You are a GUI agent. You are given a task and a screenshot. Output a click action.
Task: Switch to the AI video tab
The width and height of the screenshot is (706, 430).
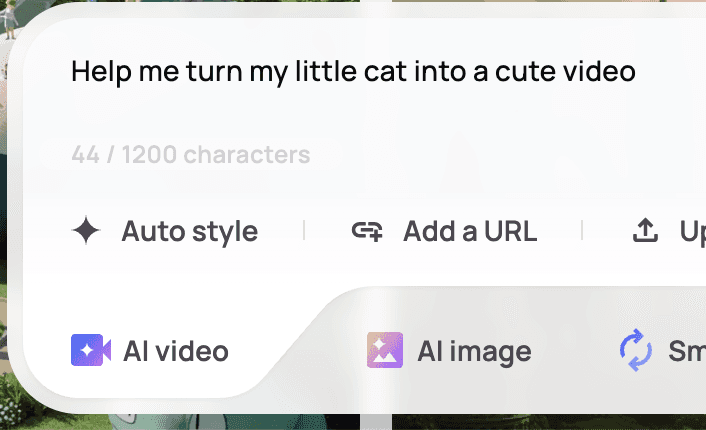[x=150, y=351]
